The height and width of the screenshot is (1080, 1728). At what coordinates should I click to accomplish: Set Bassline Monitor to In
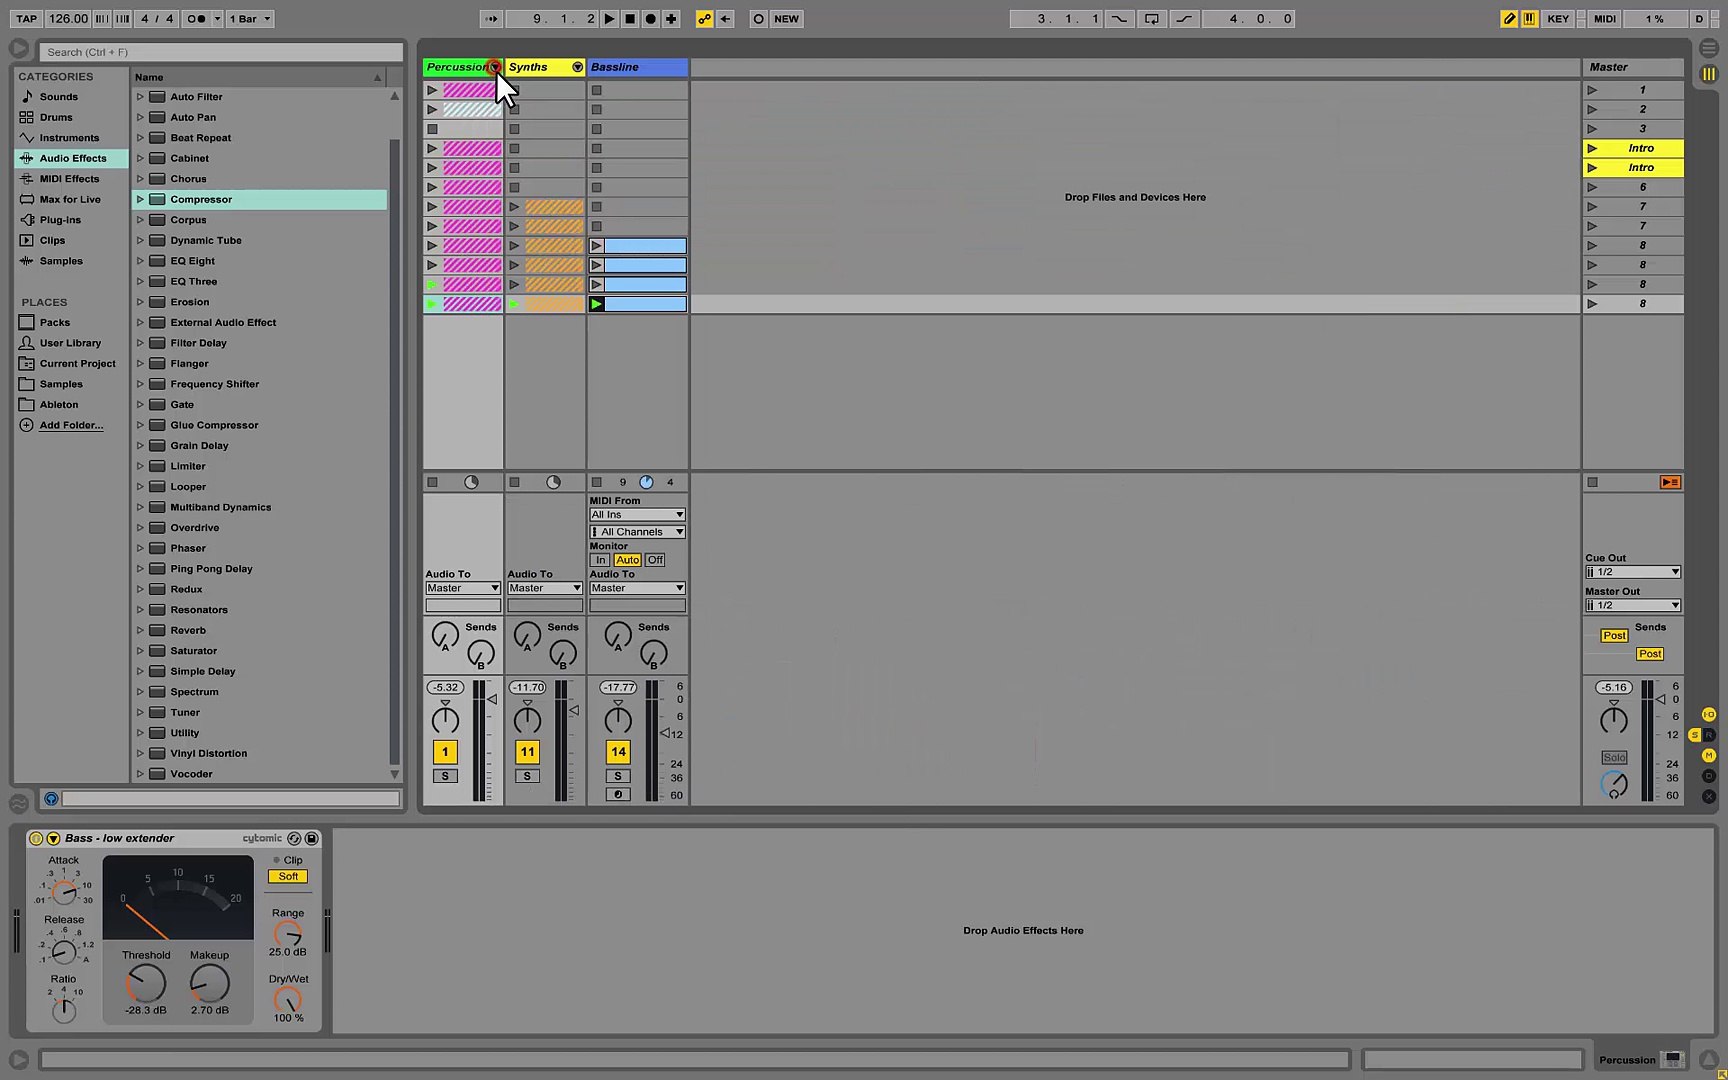point(600,560)
